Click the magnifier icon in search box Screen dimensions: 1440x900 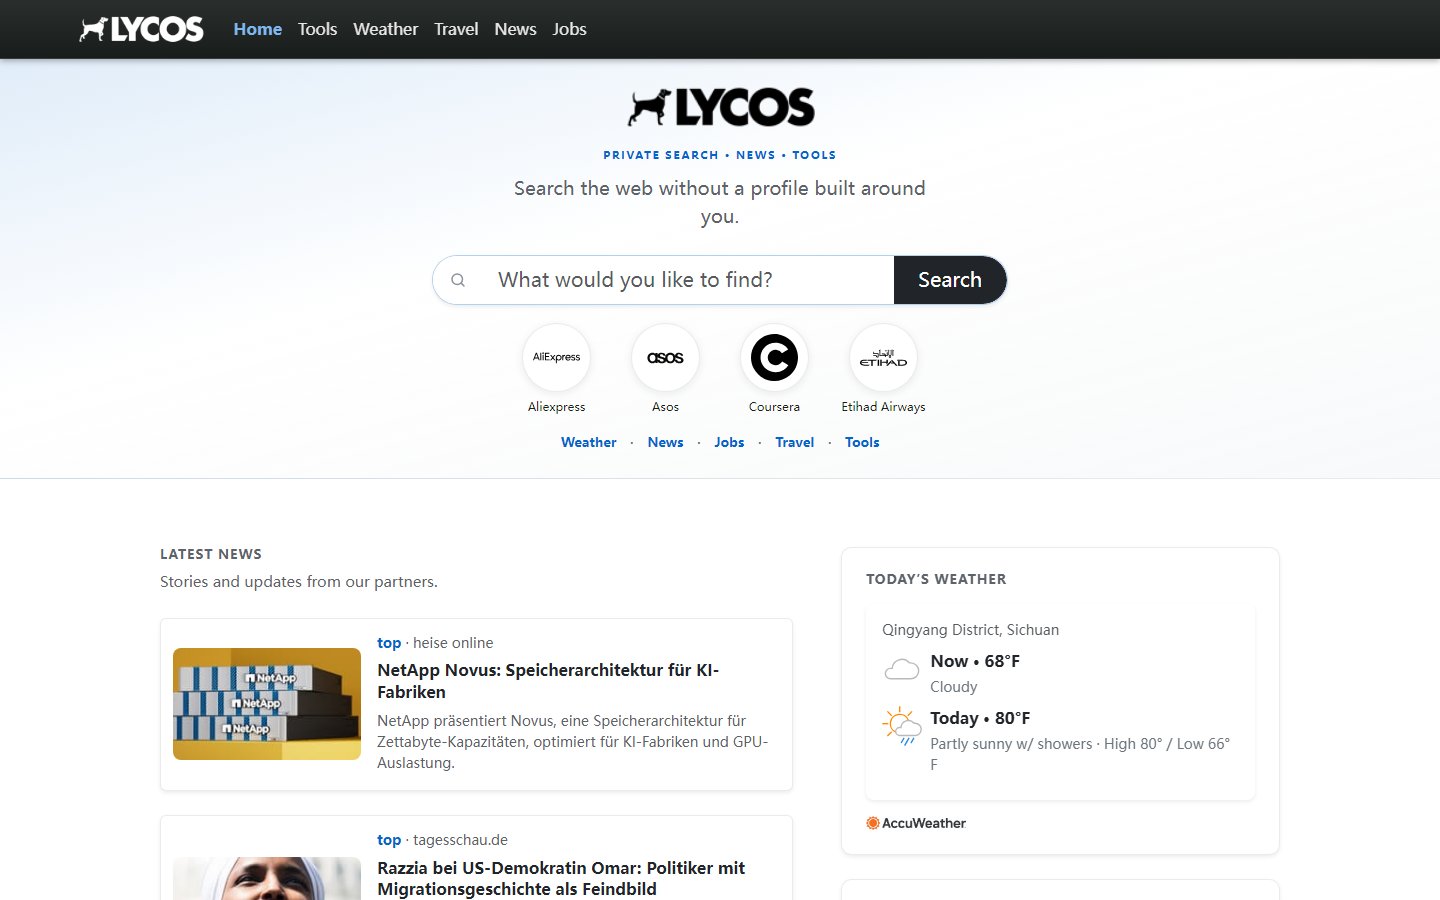point(458,280)
